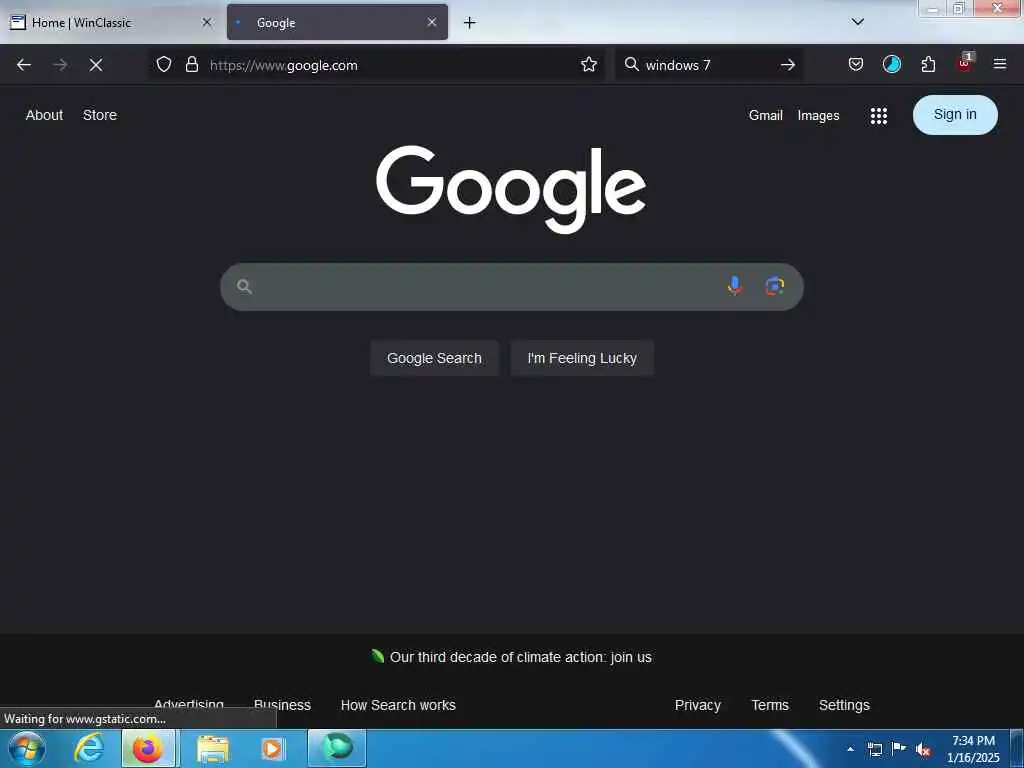1024x768 pixels.
Task: Go to Google Images
Action: pos(818,116)
